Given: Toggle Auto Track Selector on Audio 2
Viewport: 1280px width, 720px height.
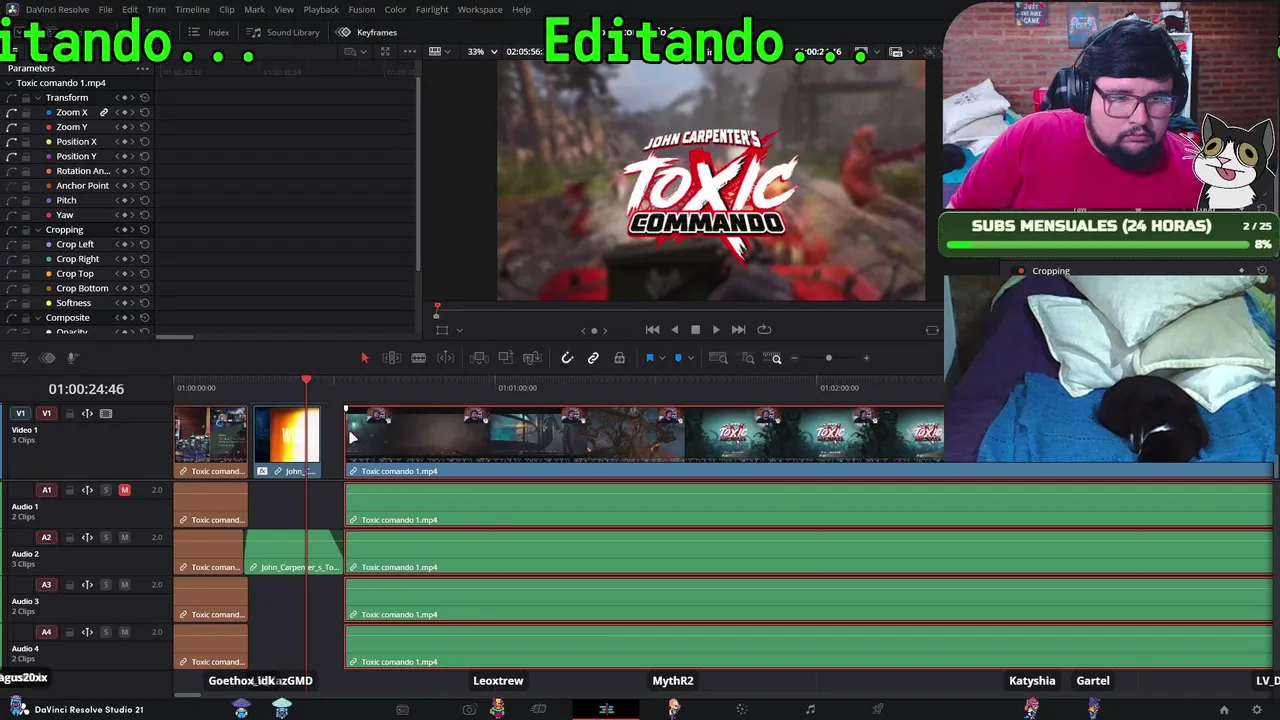Looking at the screenshot, I should point(87,537).
